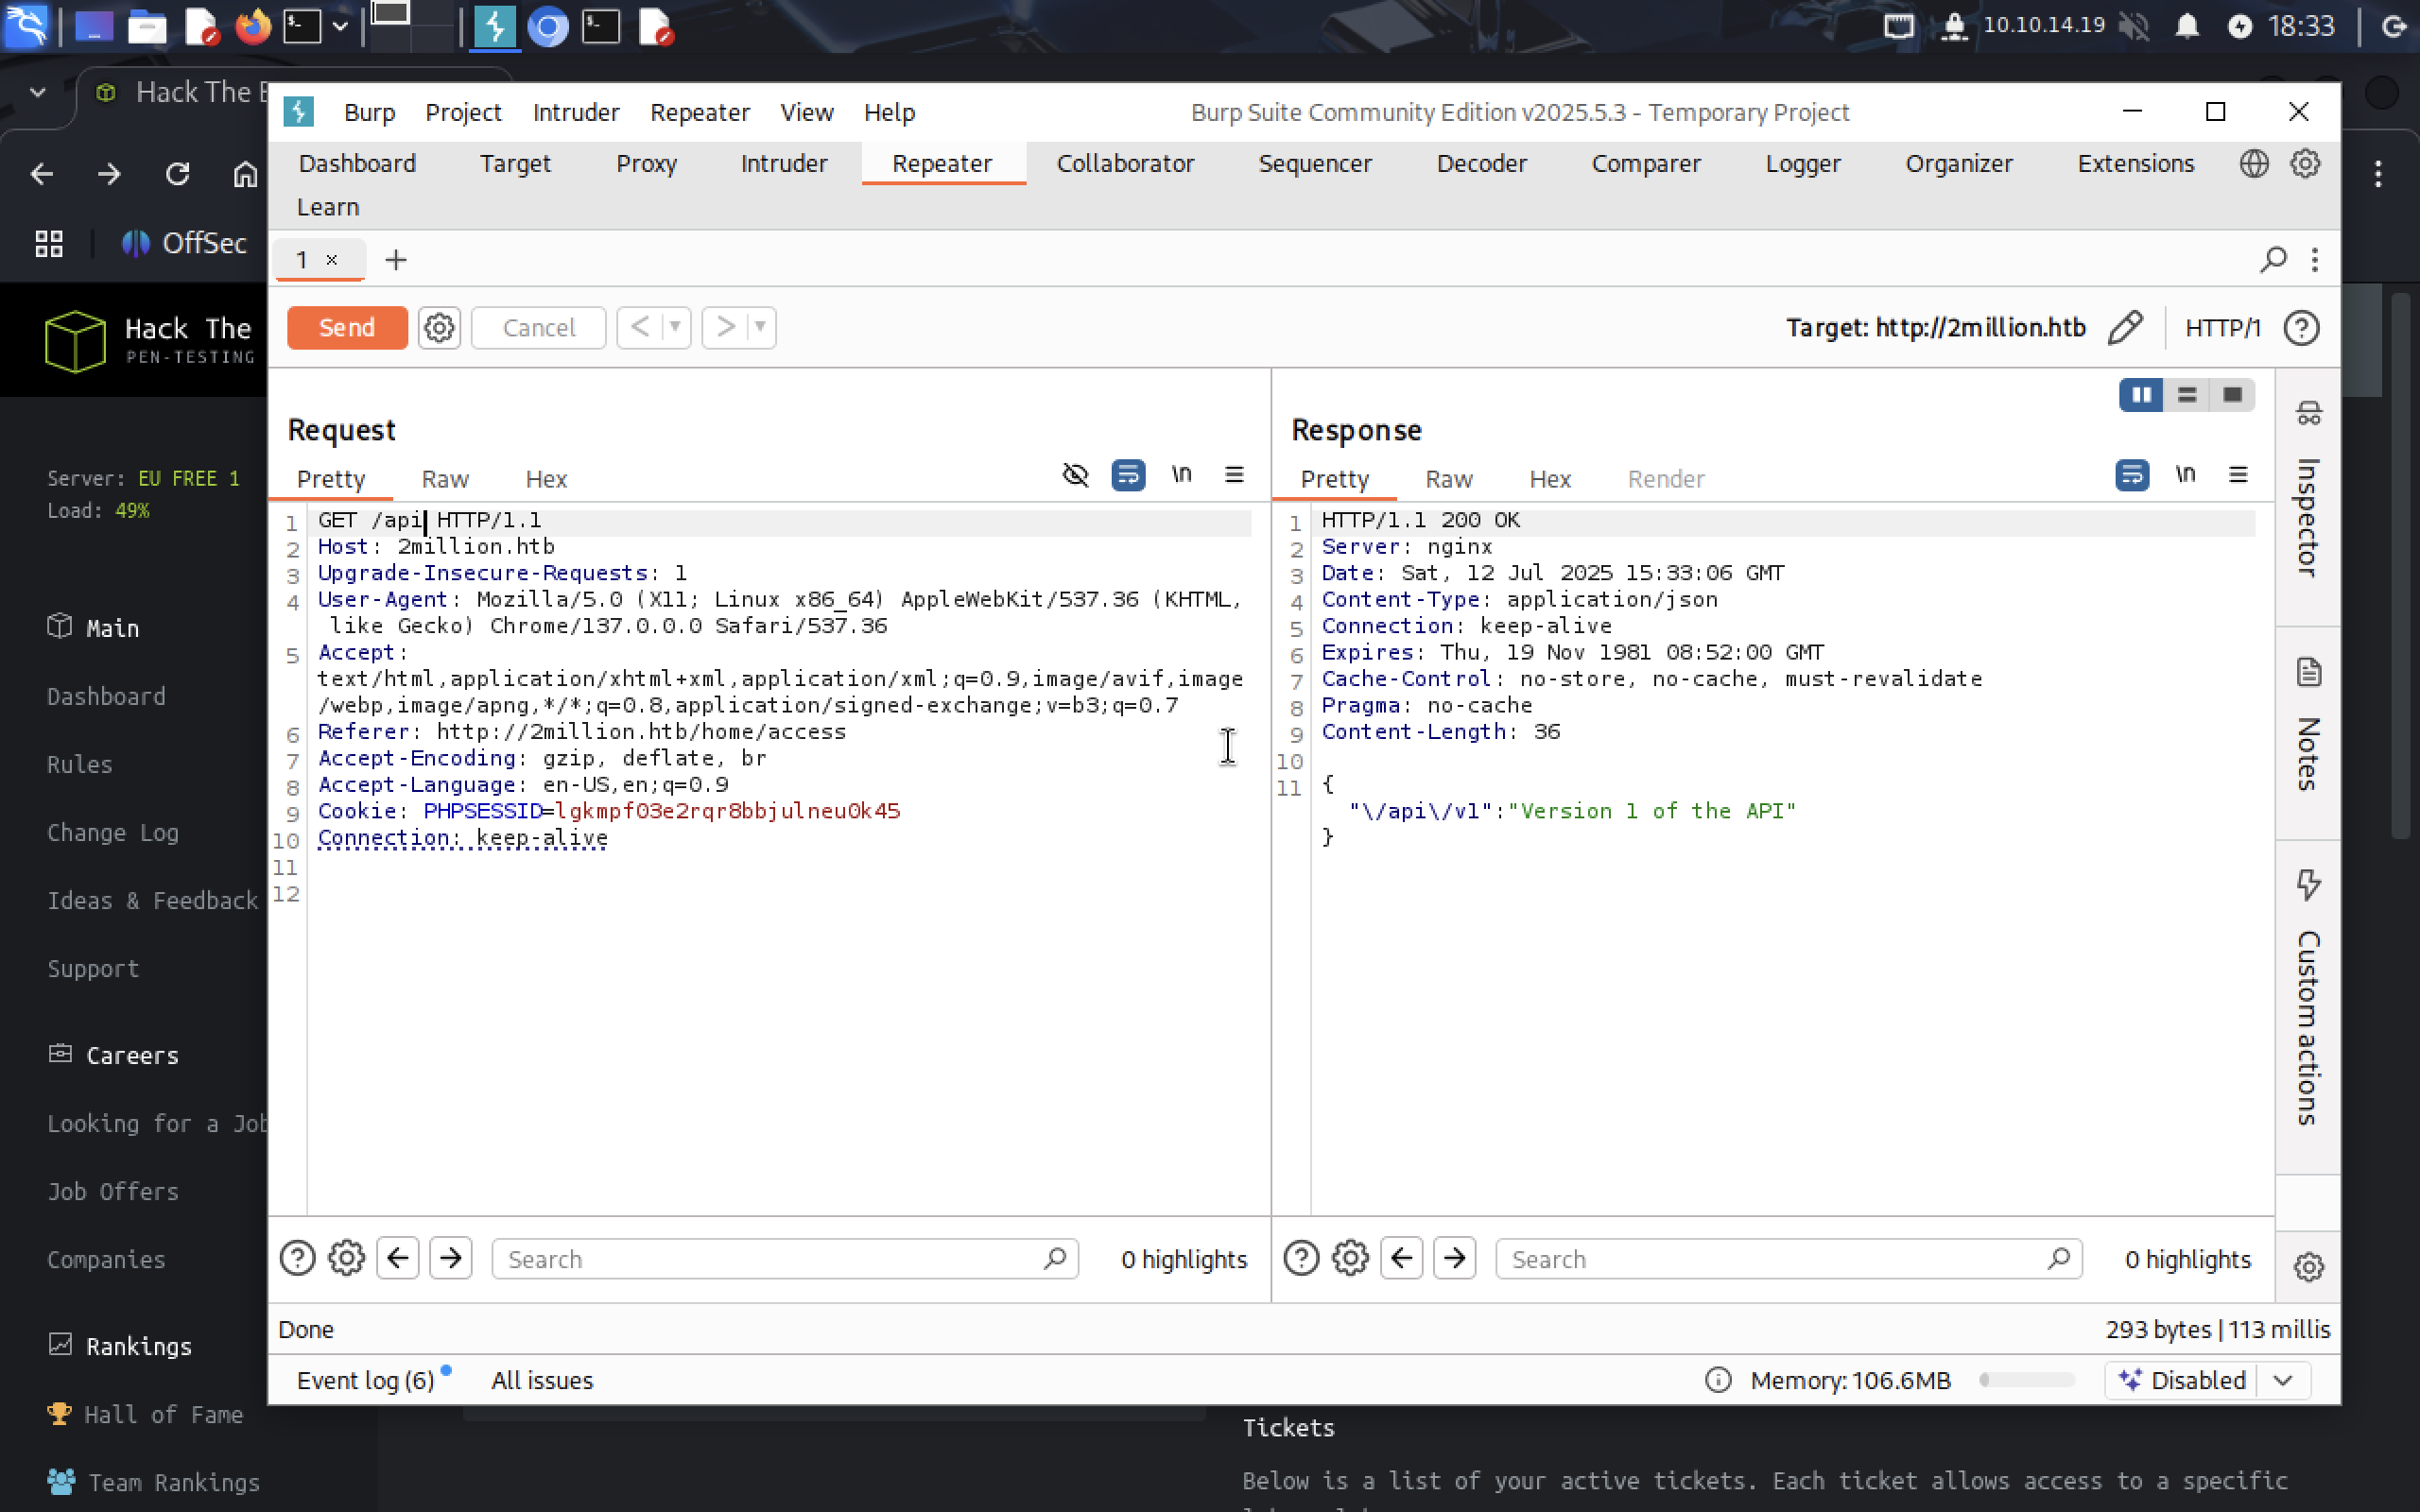Screen dimensions: 2420x1512
Task: Open Repeater tab options kebab menu
Action: (x=2315, y=260)
